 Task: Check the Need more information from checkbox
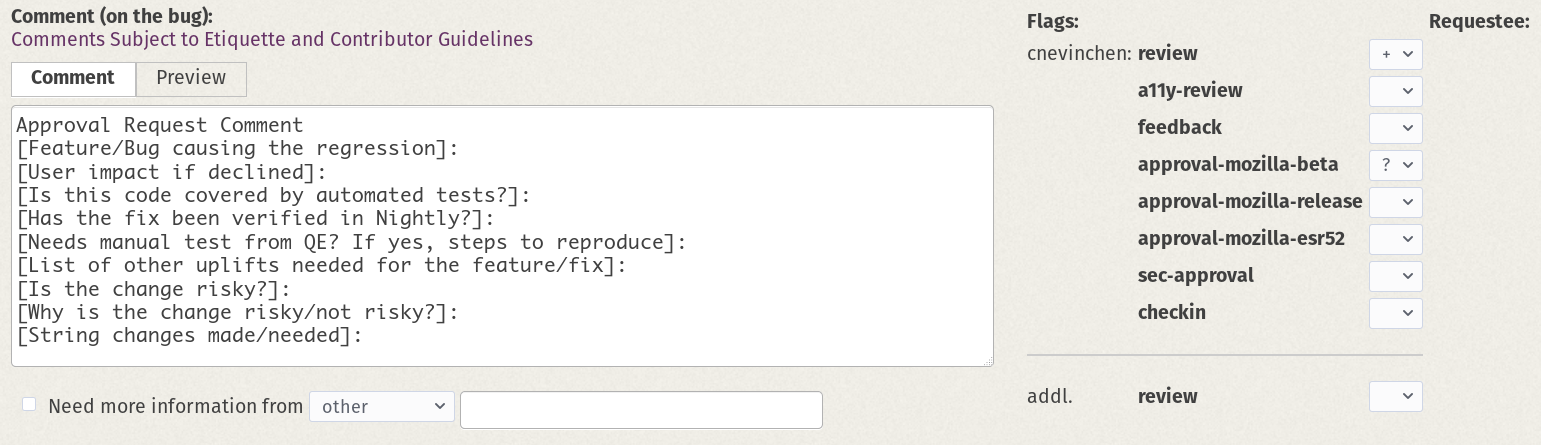29,405
